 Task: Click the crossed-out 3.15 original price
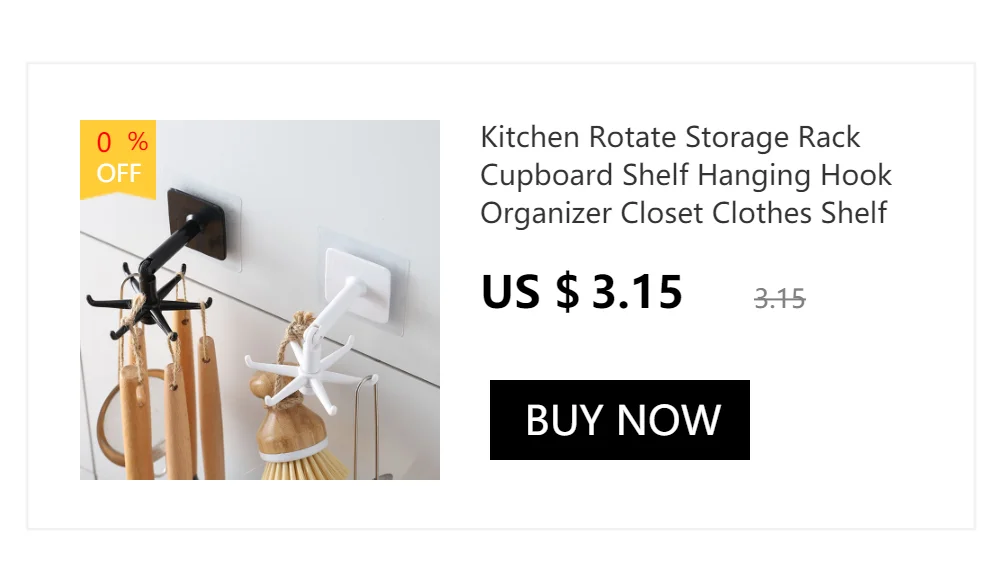[779, 299]
